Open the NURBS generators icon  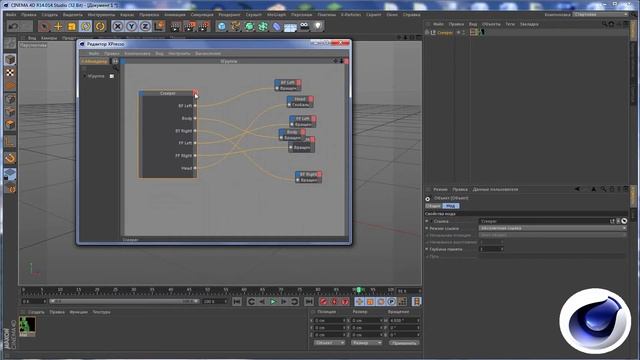(x=249, y=27)
